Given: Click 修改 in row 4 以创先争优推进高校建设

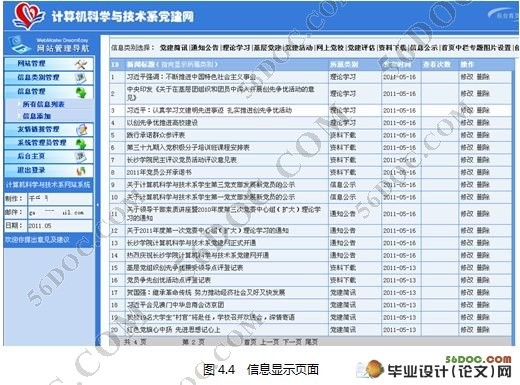Looking at the screenshot, I should [x=467, y=123].
